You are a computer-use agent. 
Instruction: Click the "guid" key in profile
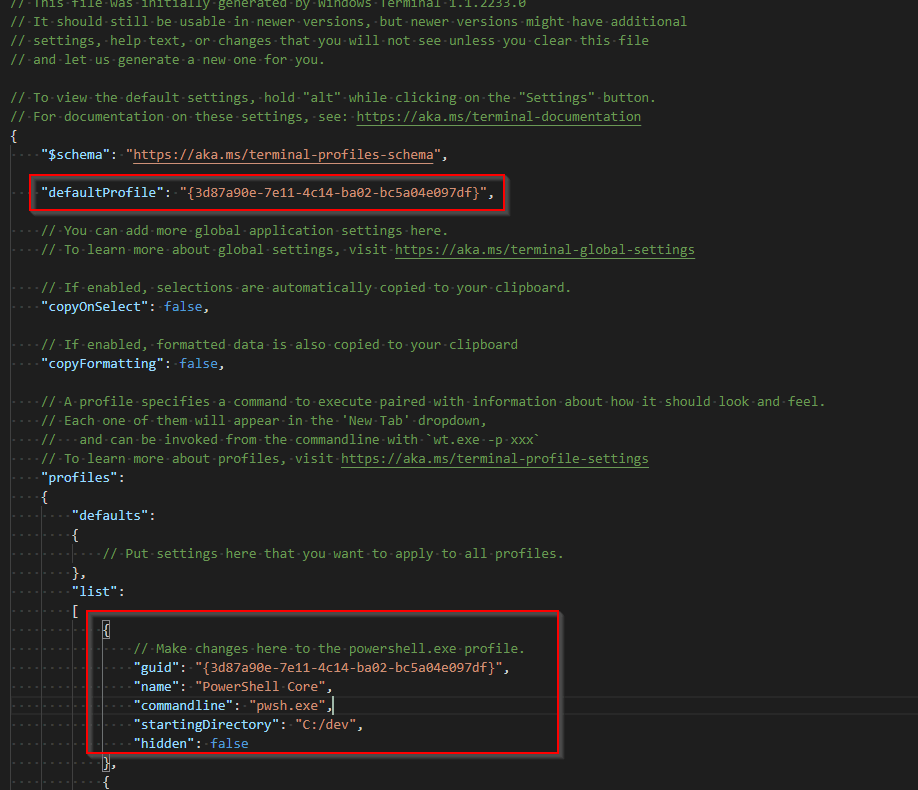pyautogui.click(x=156, y=668)
